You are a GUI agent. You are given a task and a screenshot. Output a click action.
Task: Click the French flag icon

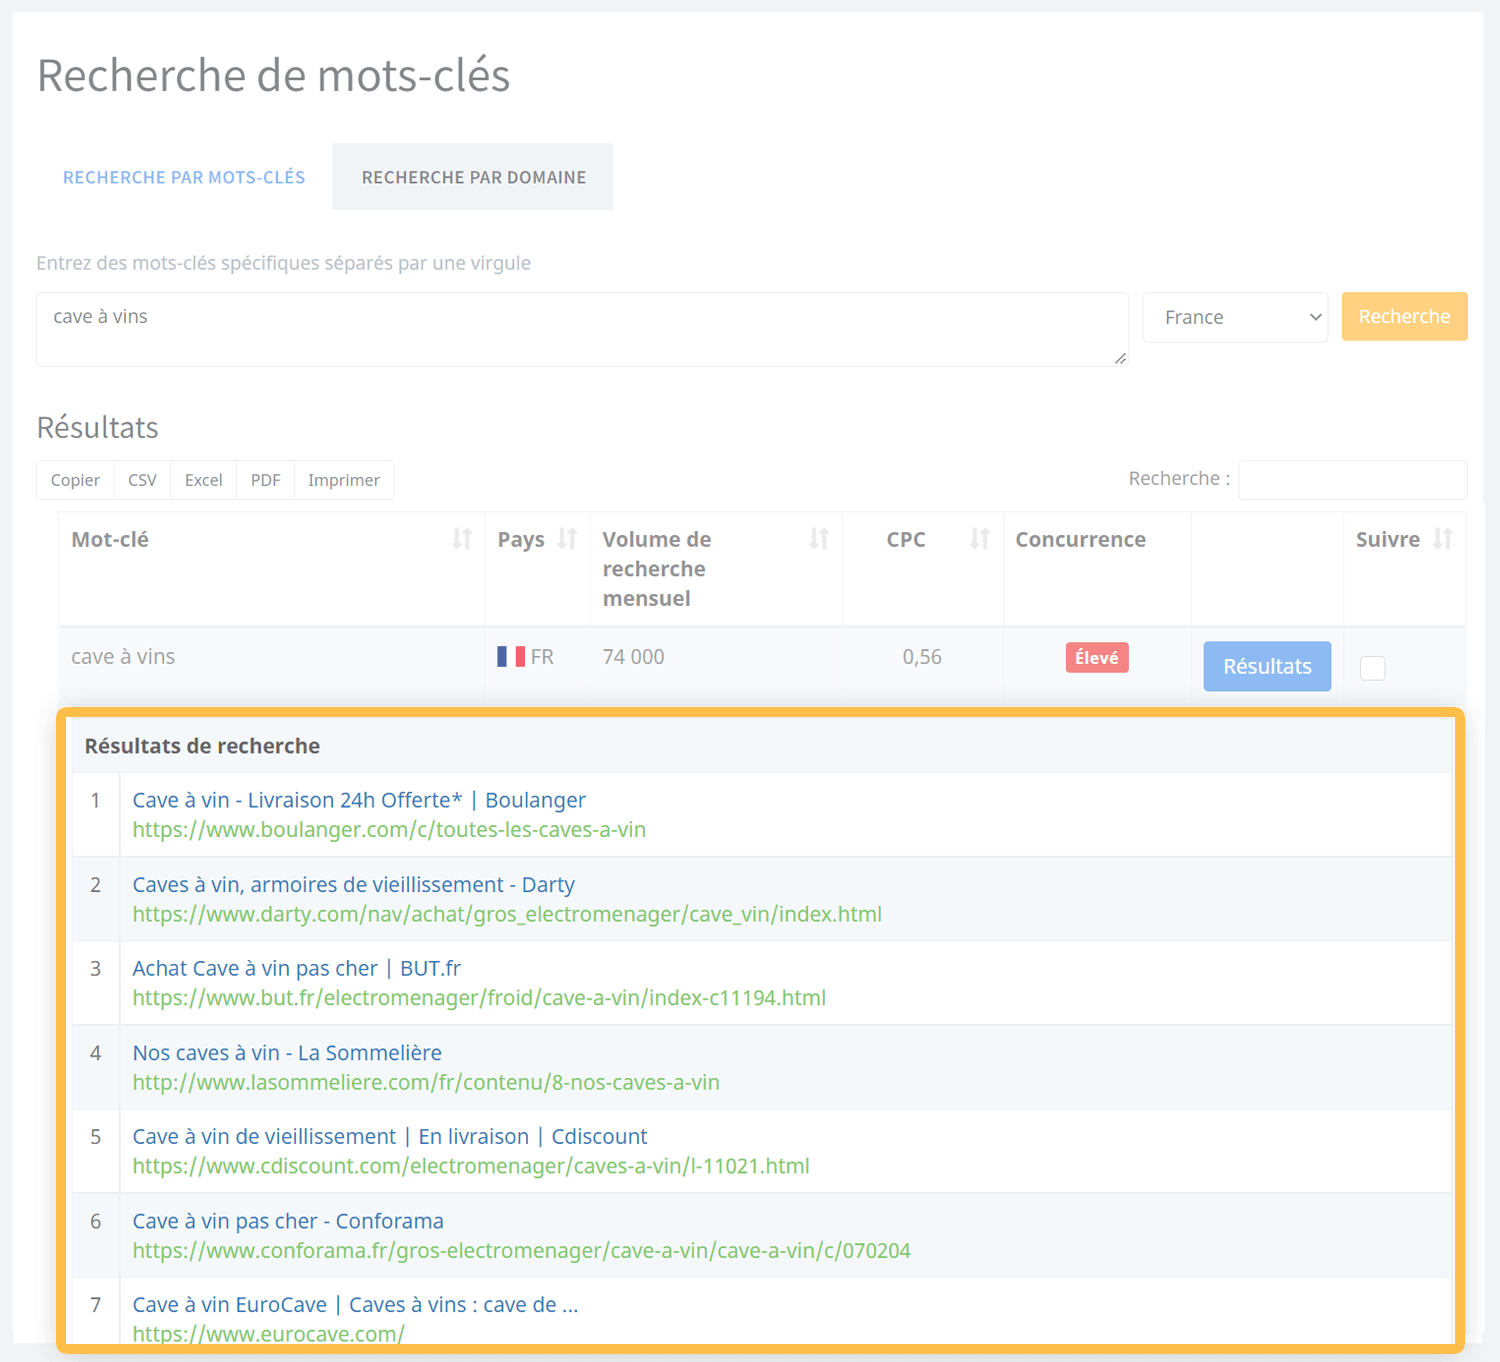click(511, 657)
